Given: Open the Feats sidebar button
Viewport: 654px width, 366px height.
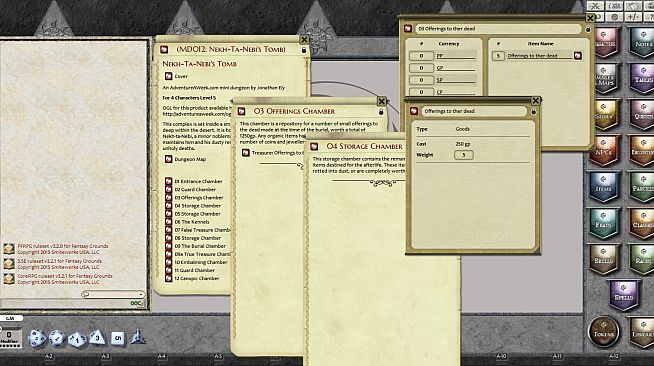Looking at the screenshot, I should tap(603, 223).
